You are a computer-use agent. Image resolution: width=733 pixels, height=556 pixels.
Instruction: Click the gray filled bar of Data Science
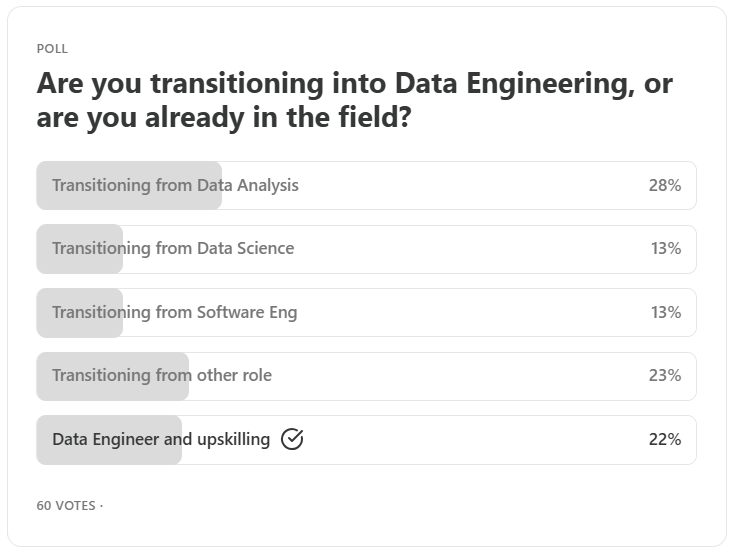80,264
